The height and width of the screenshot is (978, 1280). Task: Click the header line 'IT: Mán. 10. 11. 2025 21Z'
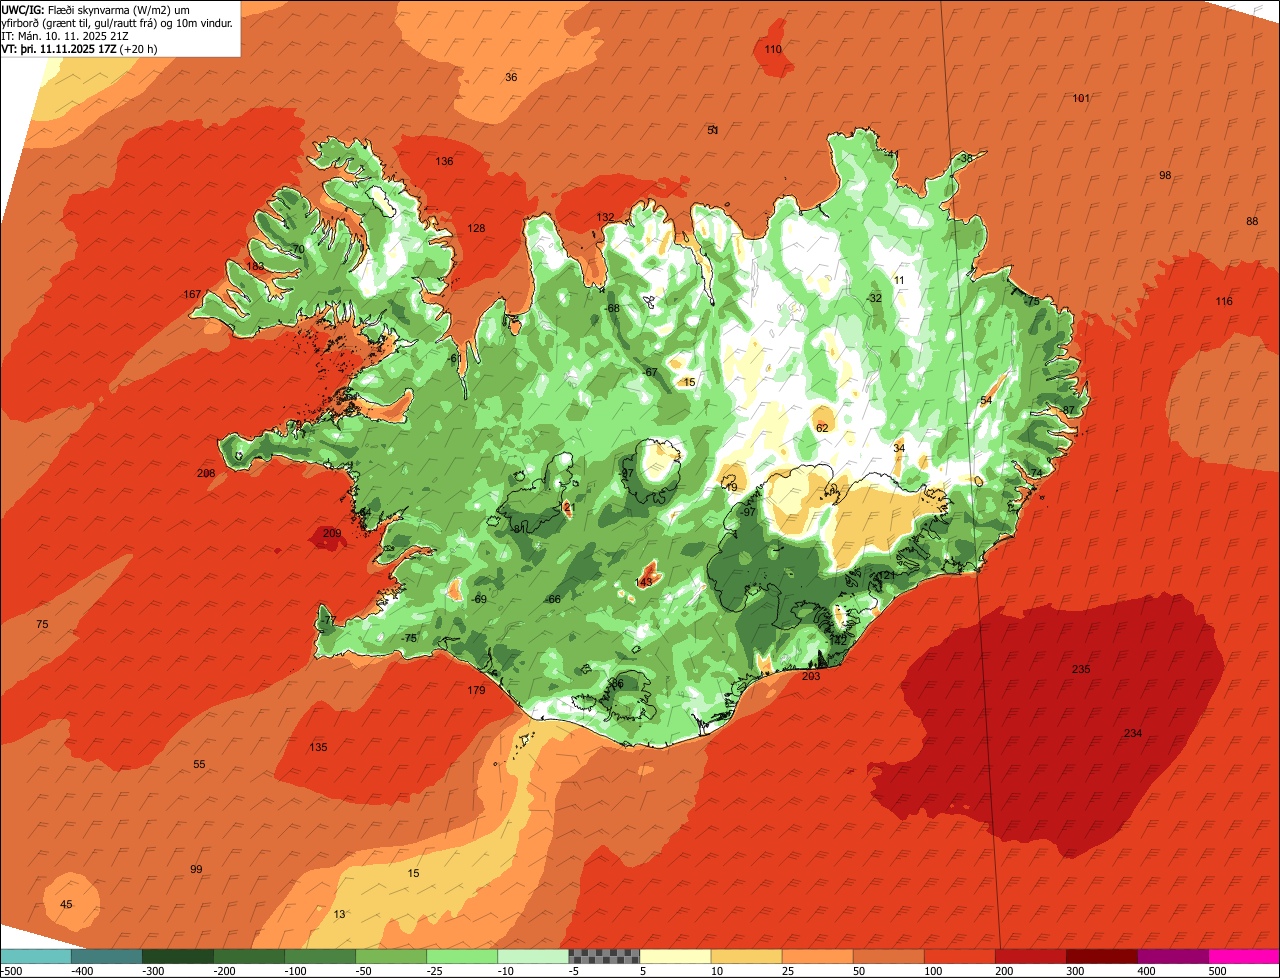pos(63,36)
